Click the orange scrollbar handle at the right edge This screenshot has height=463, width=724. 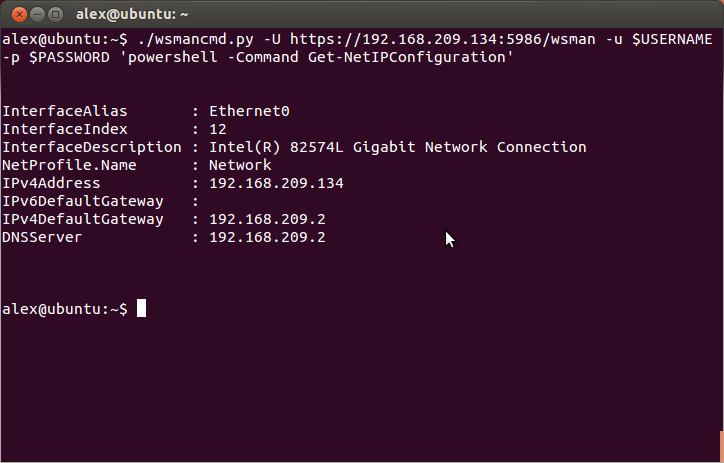(721, 446)
